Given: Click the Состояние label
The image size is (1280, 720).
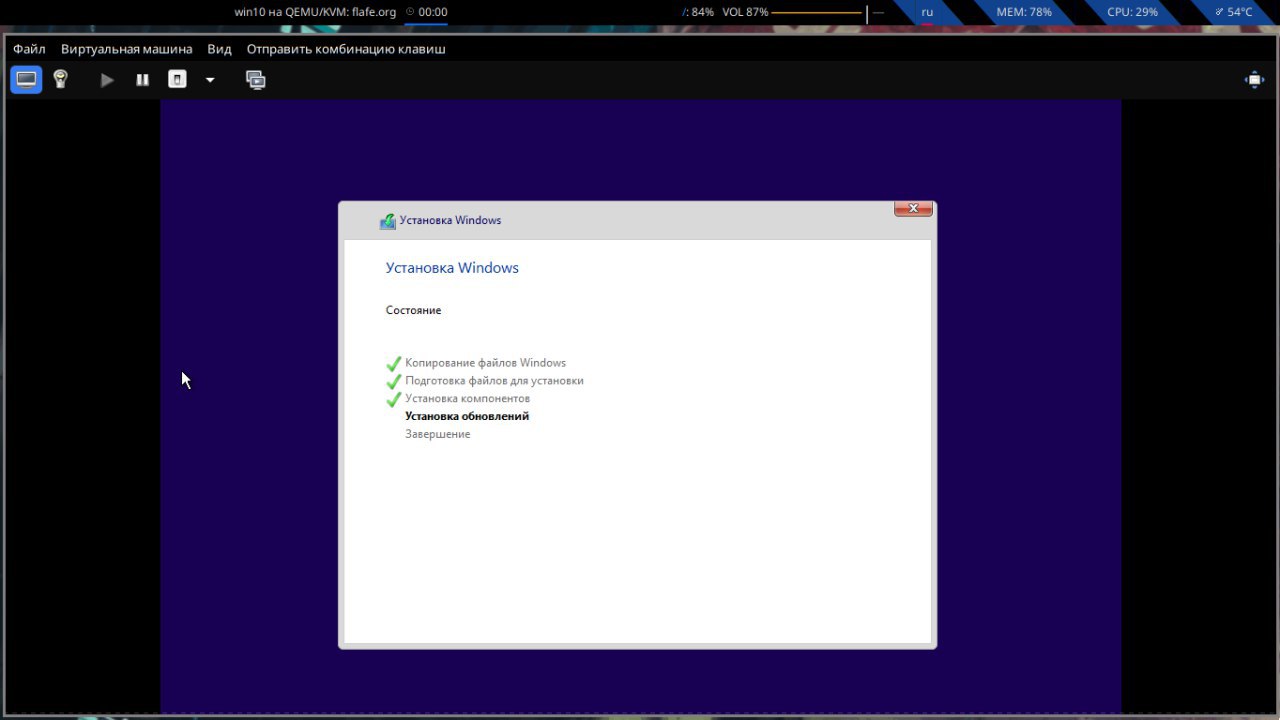Looking at the screenshot, I should 413,310.
